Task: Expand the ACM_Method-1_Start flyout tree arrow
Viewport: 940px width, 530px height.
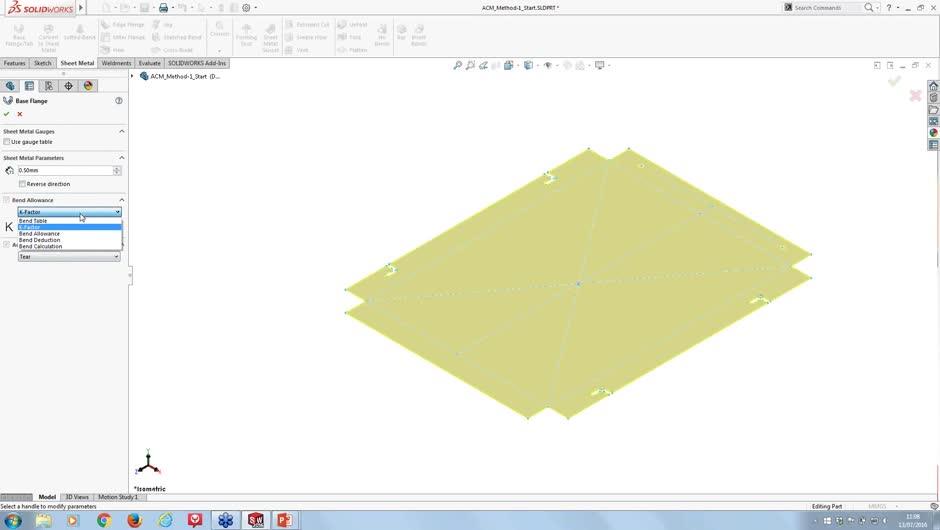Action: point(132,76)
